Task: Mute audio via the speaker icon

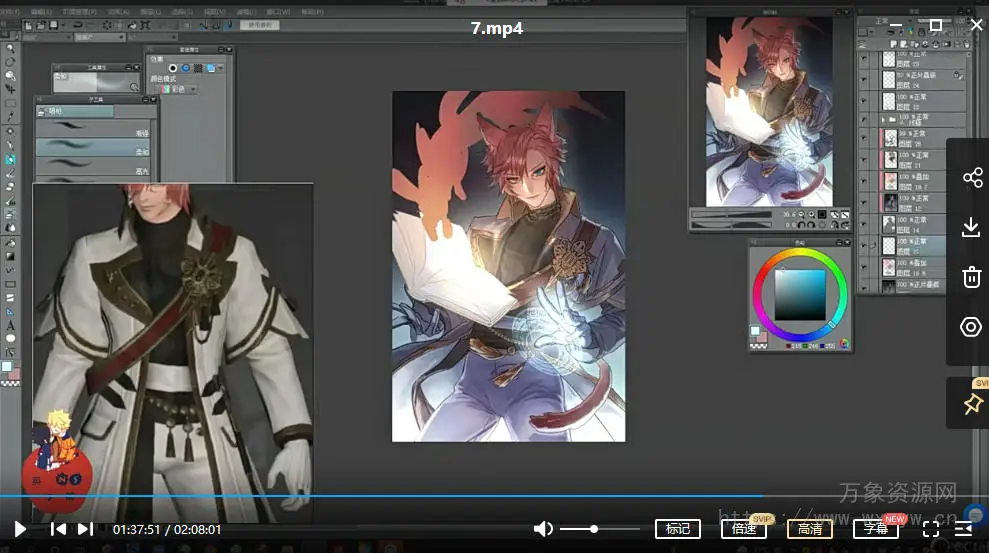Action: [x=543, y=529]
